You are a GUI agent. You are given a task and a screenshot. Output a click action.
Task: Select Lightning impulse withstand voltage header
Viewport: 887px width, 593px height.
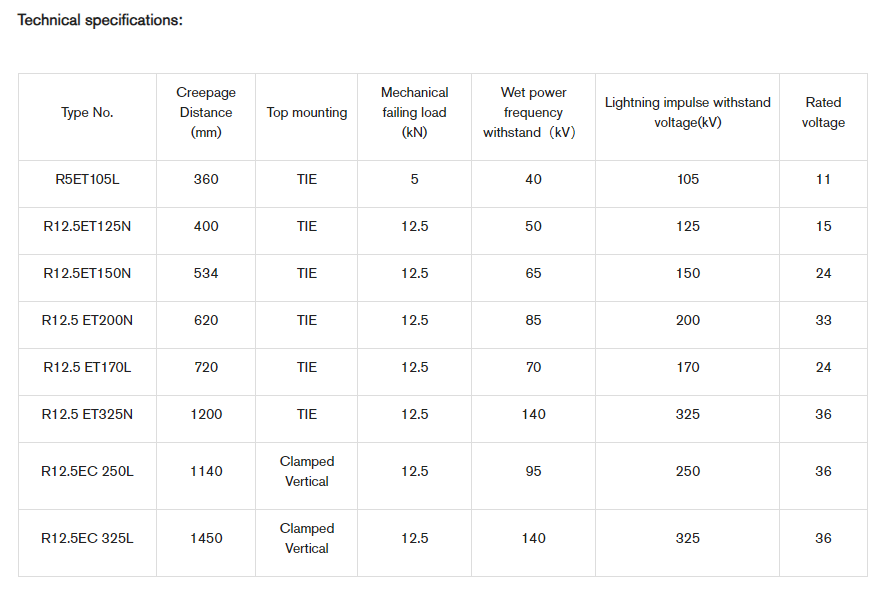[687, 112]
